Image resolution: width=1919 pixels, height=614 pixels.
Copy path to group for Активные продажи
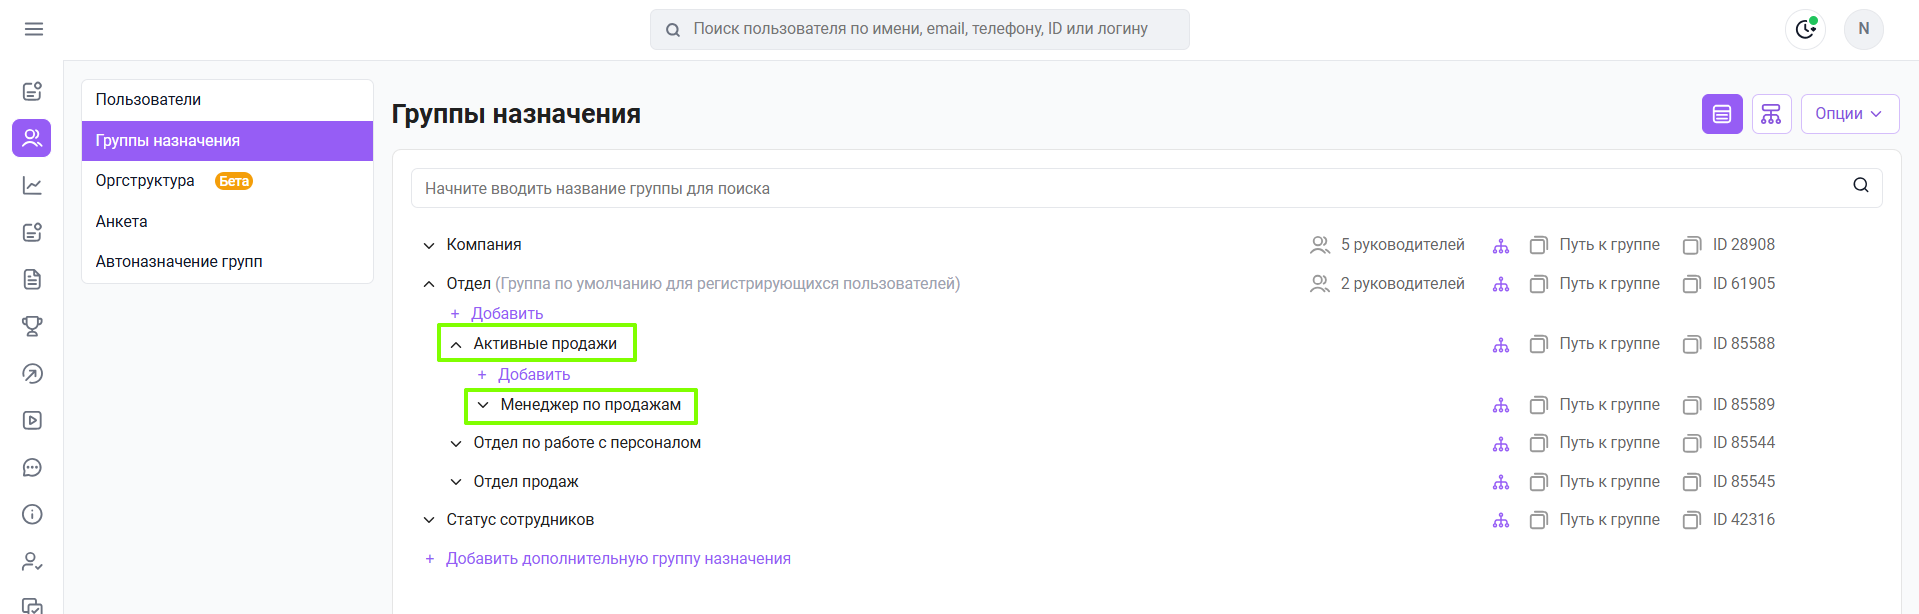(x=1595, y=344)
